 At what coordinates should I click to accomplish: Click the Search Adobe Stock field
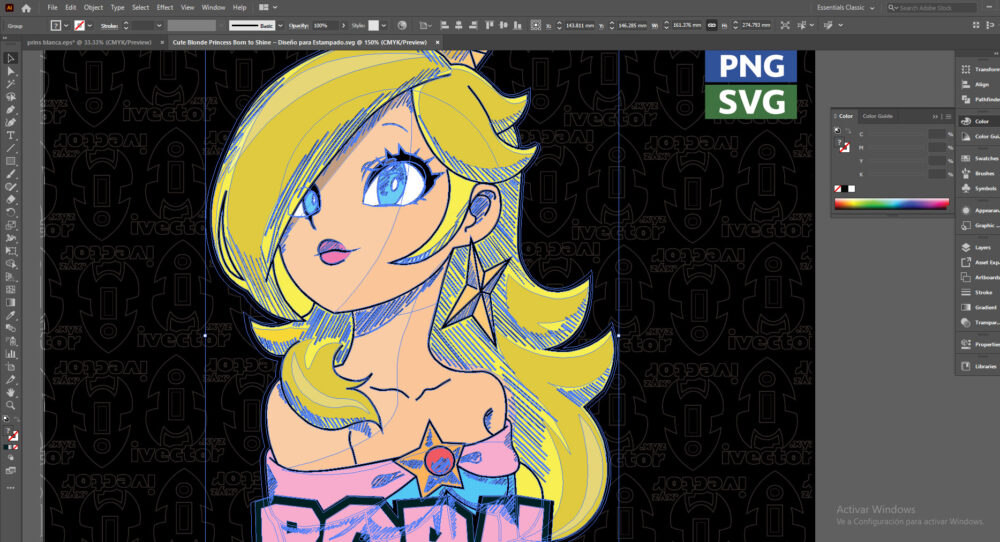coord(932,8)
